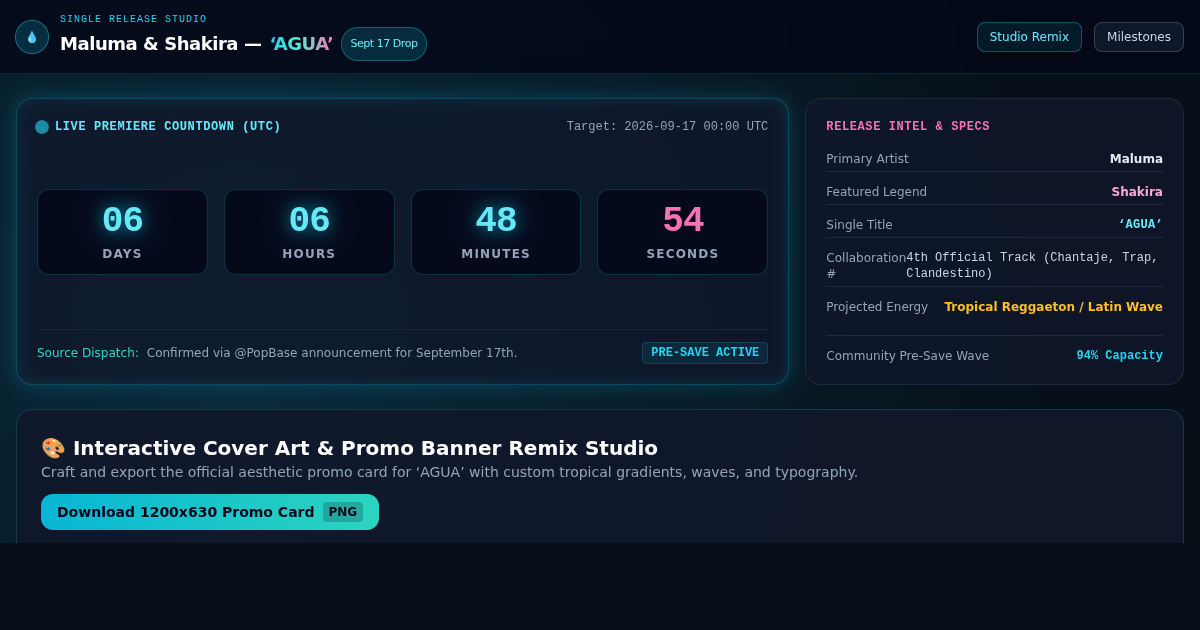Click the 'Maluma & Shakira — AGUA' page title
This screenshot has height=630, width=1200.
[x=196, y=44]
